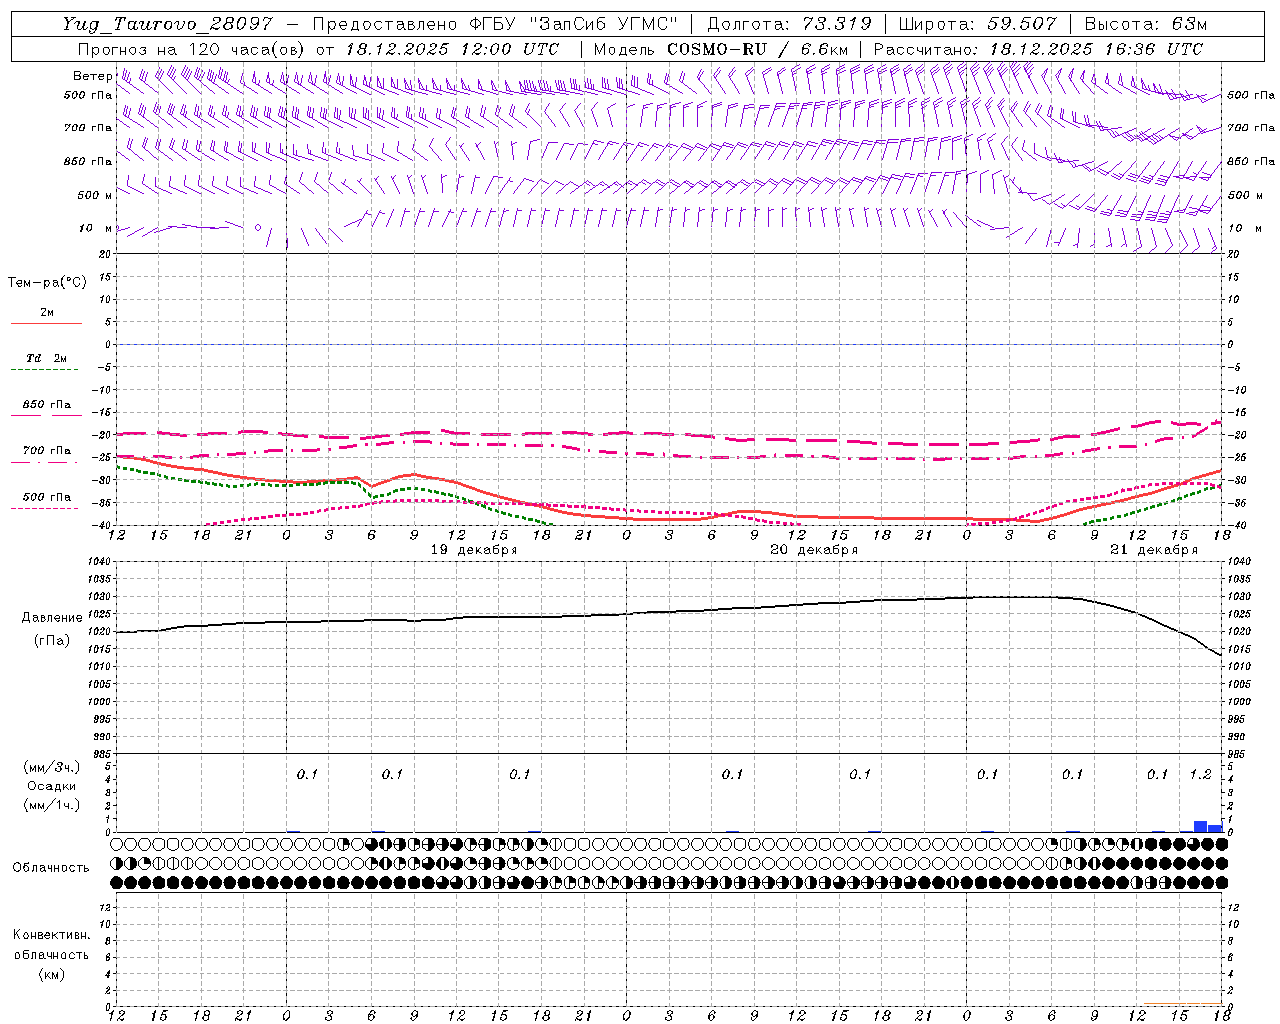Click the Давление pressure label
Viewport: 1280px width, 1024px height.
coord(52,618)
